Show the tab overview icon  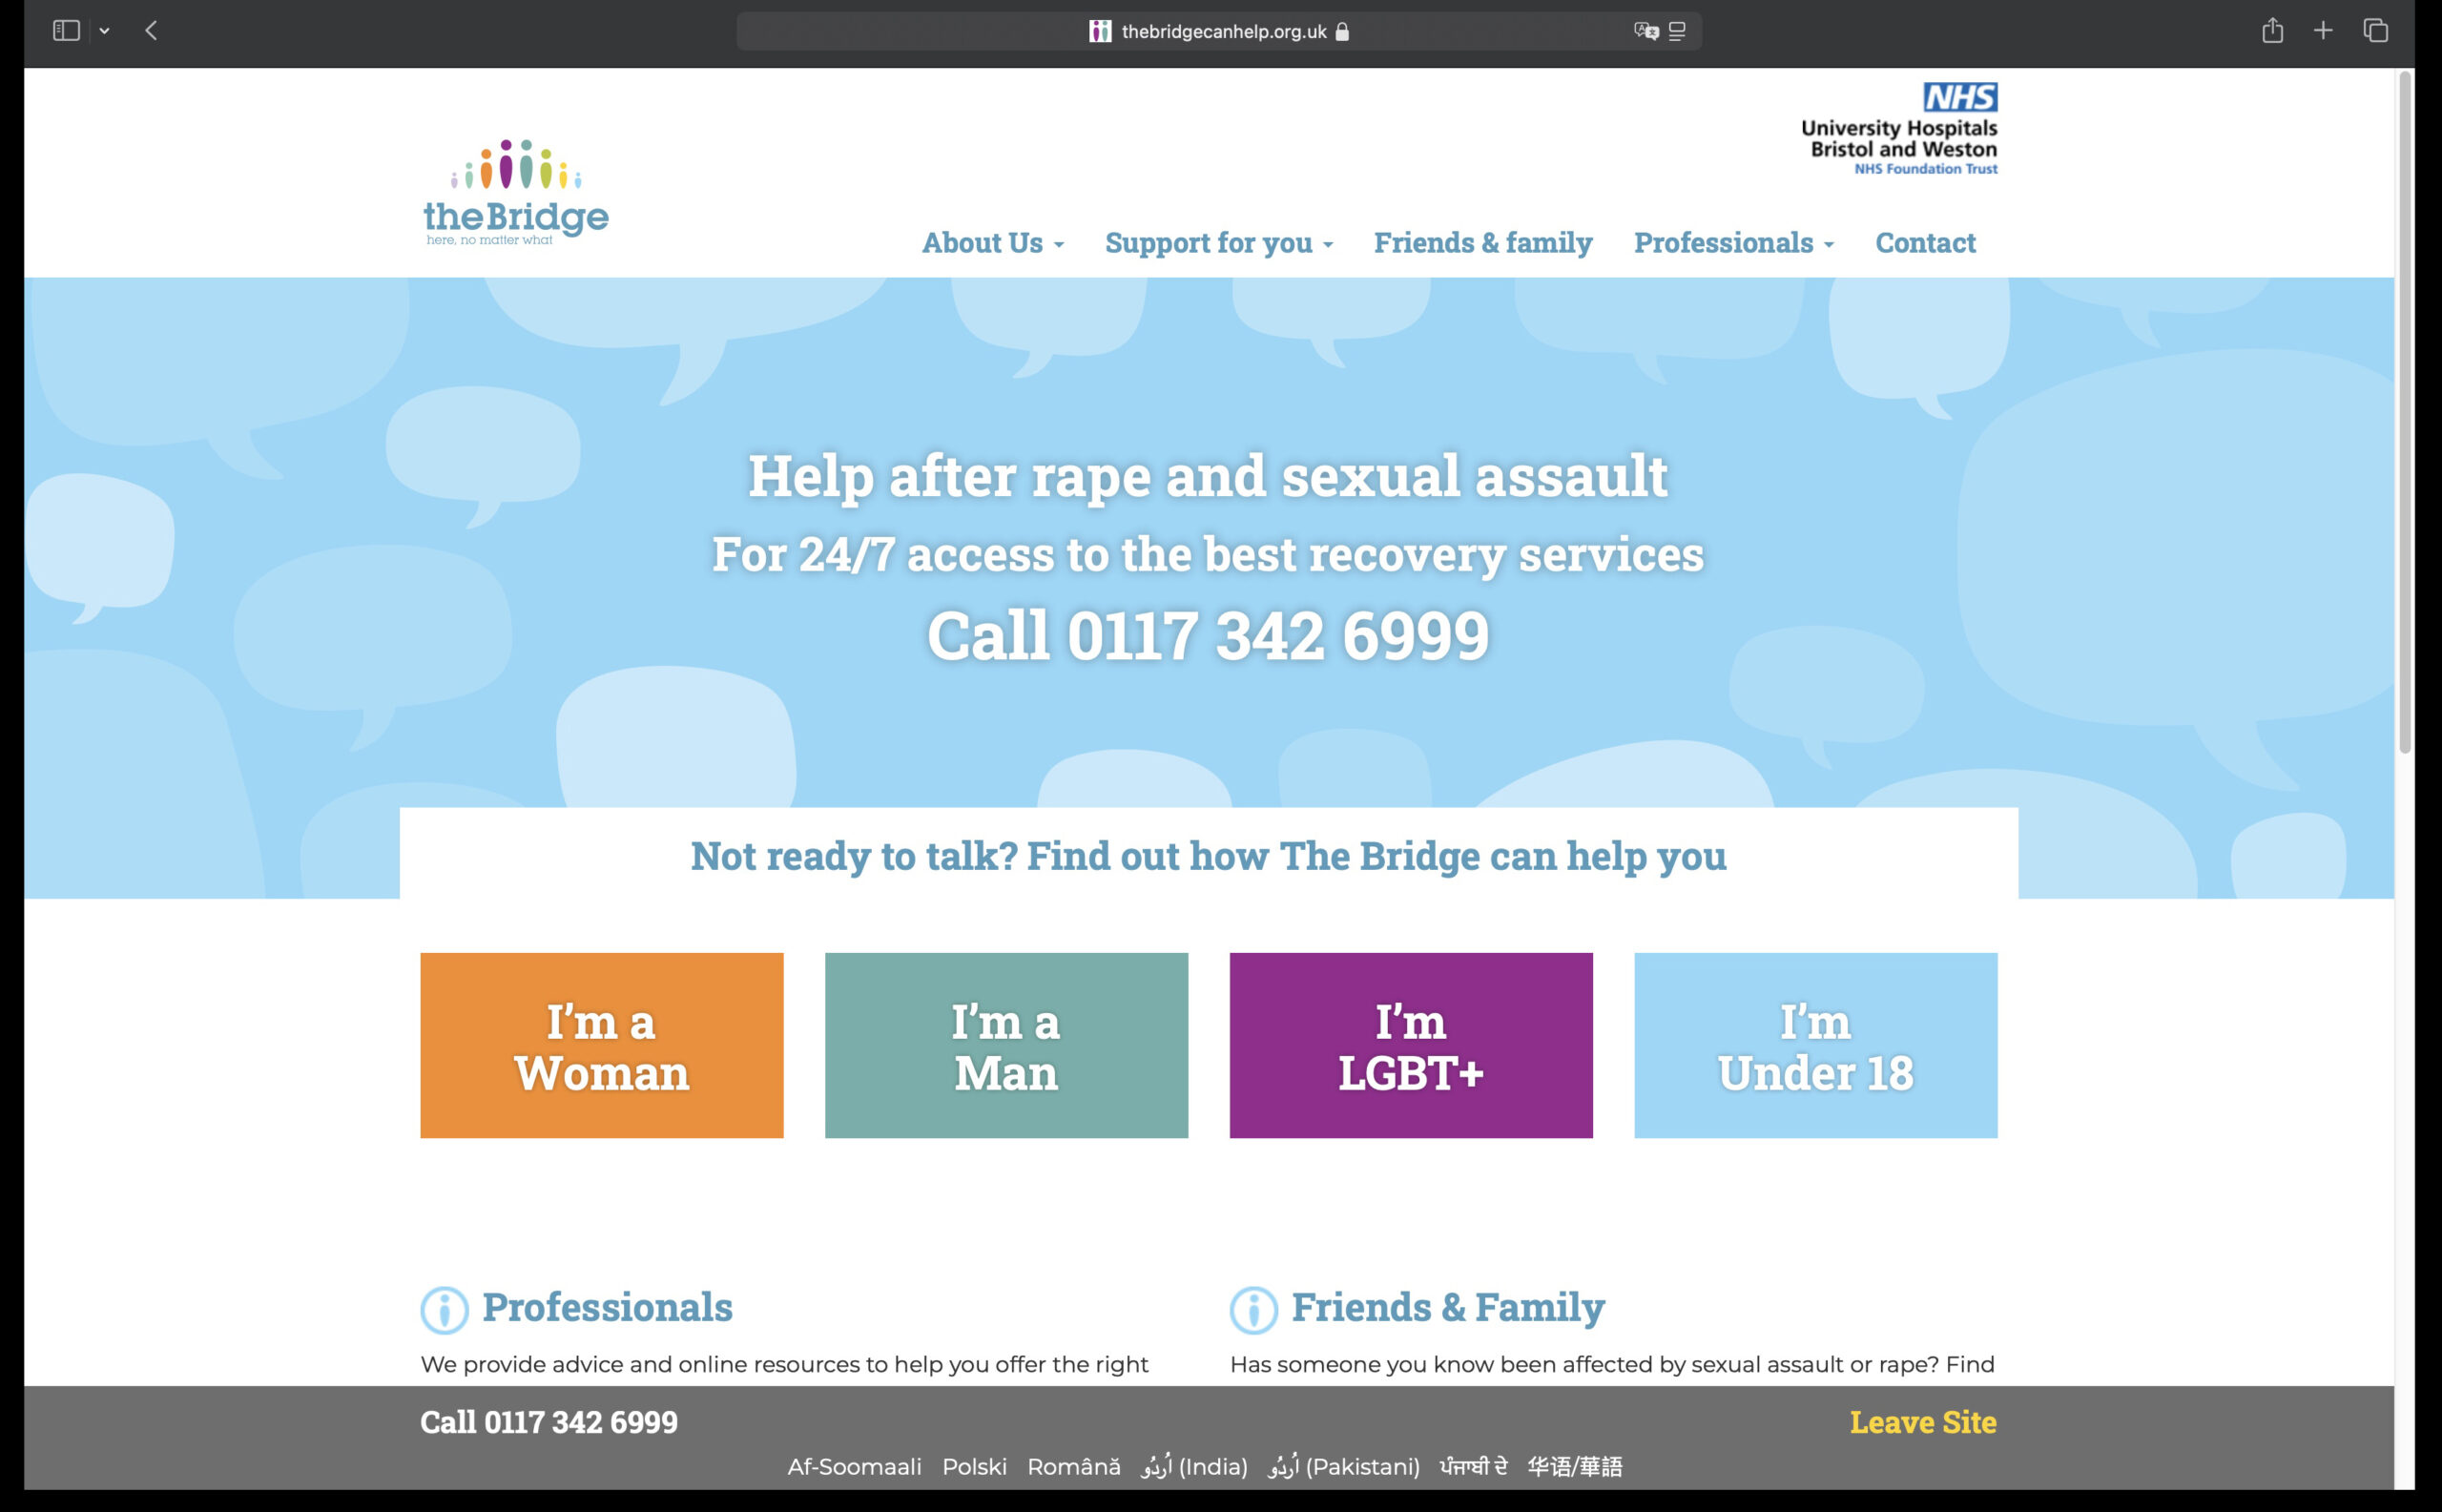tap(2376, 31)
